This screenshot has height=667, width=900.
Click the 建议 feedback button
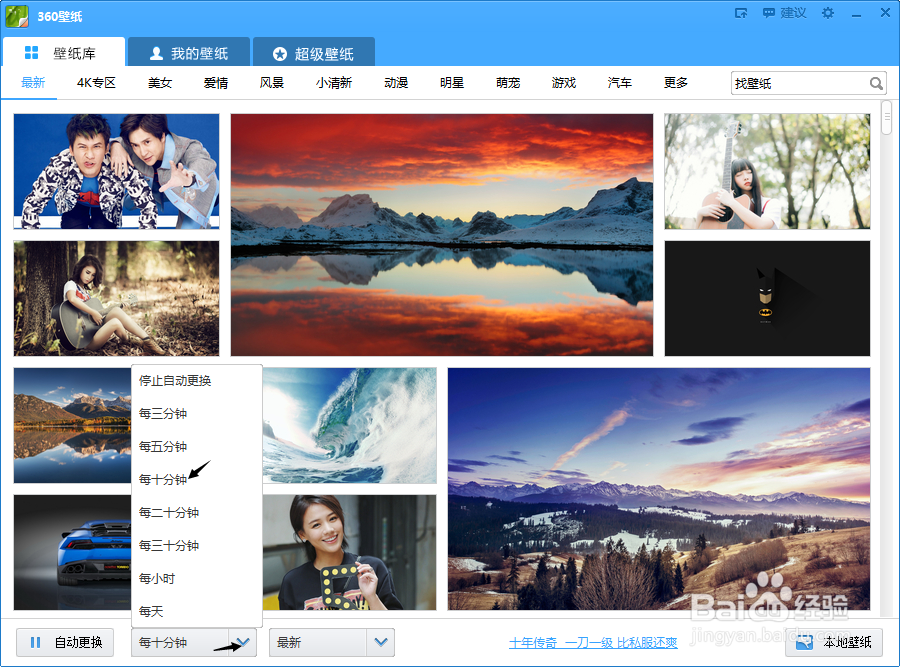784,13
